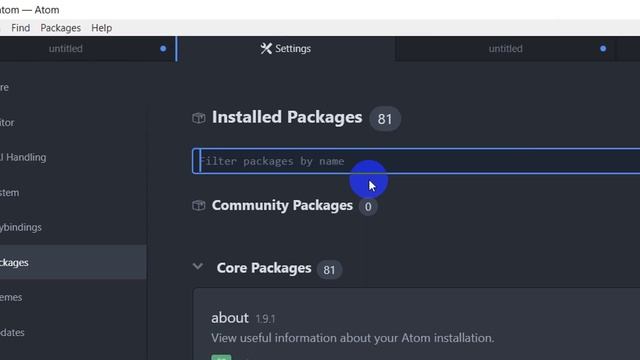Viewport: 640px width, 360px height.
Task: Click the Community Packages box icon
Action: 199,205
